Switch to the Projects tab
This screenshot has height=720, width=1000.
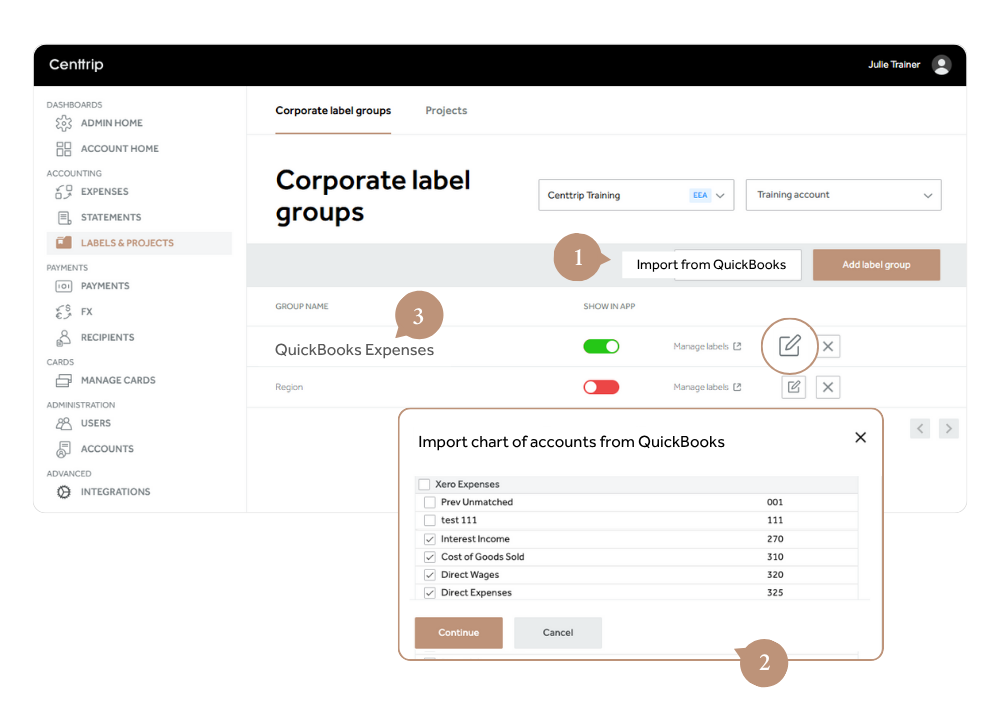click(446, 111)
